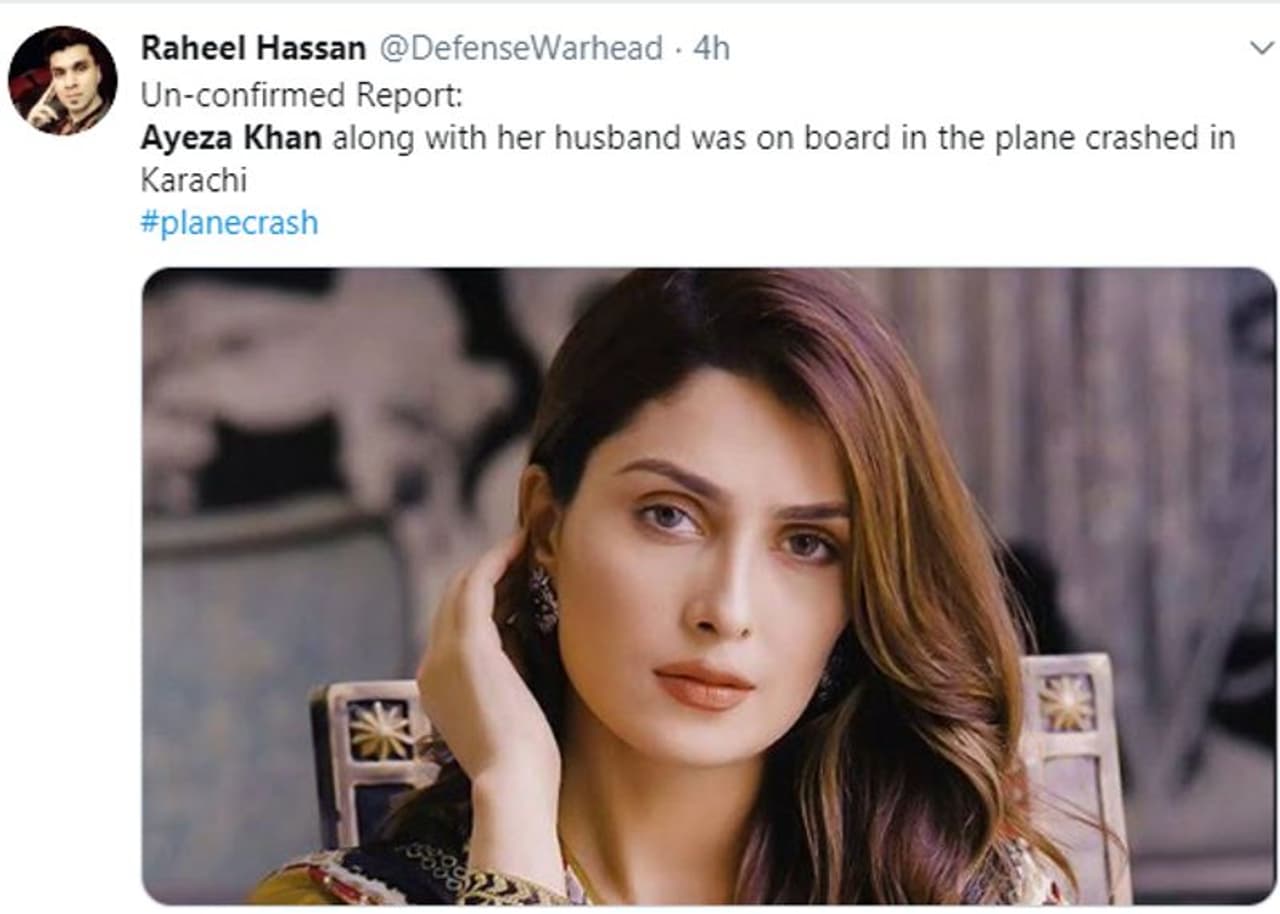Open the tweet via the 4h timestamp
The height and width of the screenshot is (914, 1280).
click(x=711, y=47)
